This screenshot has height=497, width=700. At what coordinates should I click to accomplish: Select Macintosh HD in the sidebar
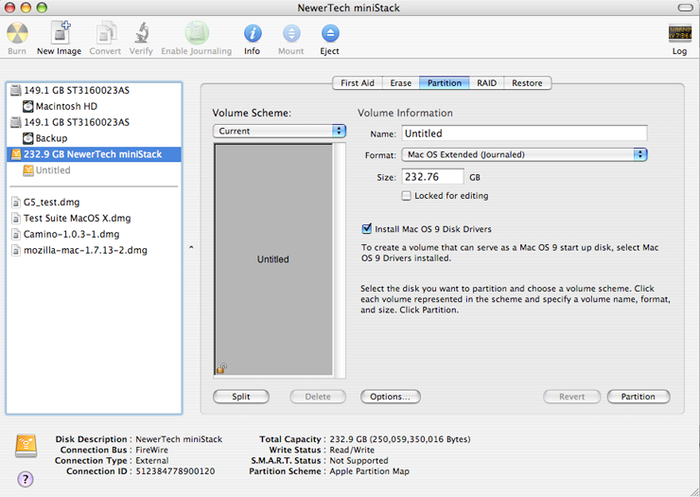[x=66, y=106]
